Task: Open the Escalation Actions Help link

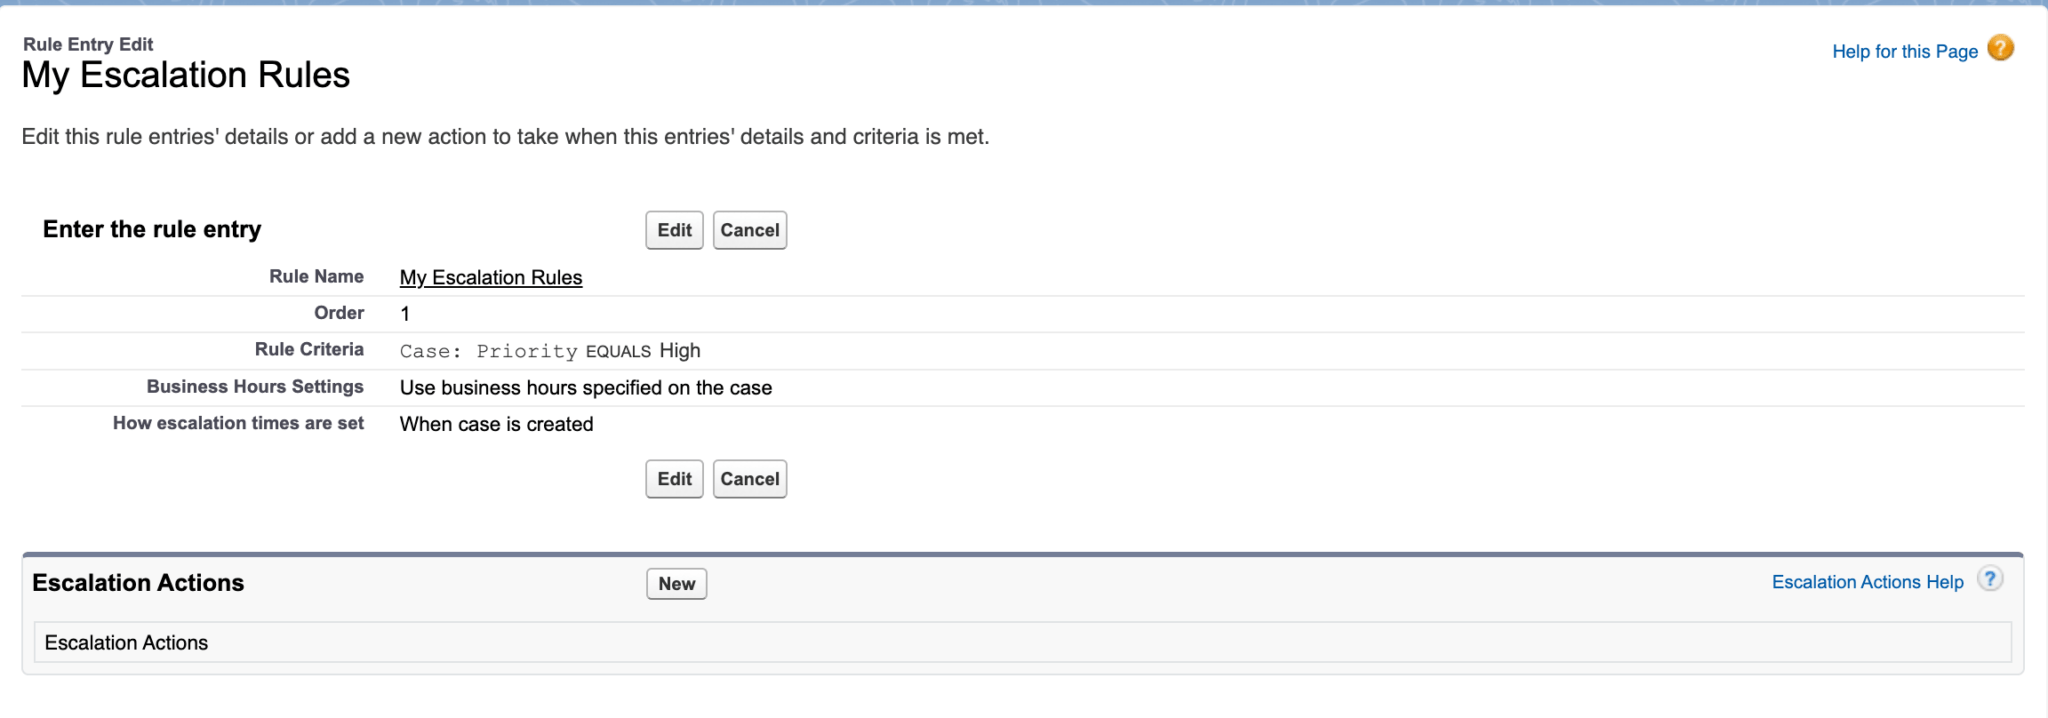Action: (x=1867, y=582)
